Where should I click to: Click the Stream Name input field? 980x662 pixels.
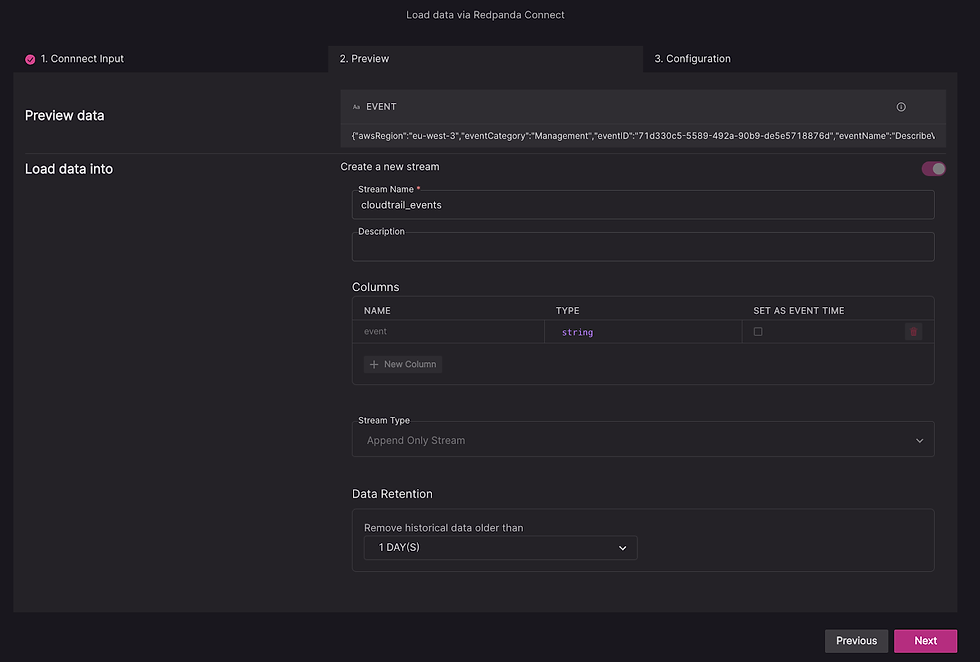(x=643, y=205)
